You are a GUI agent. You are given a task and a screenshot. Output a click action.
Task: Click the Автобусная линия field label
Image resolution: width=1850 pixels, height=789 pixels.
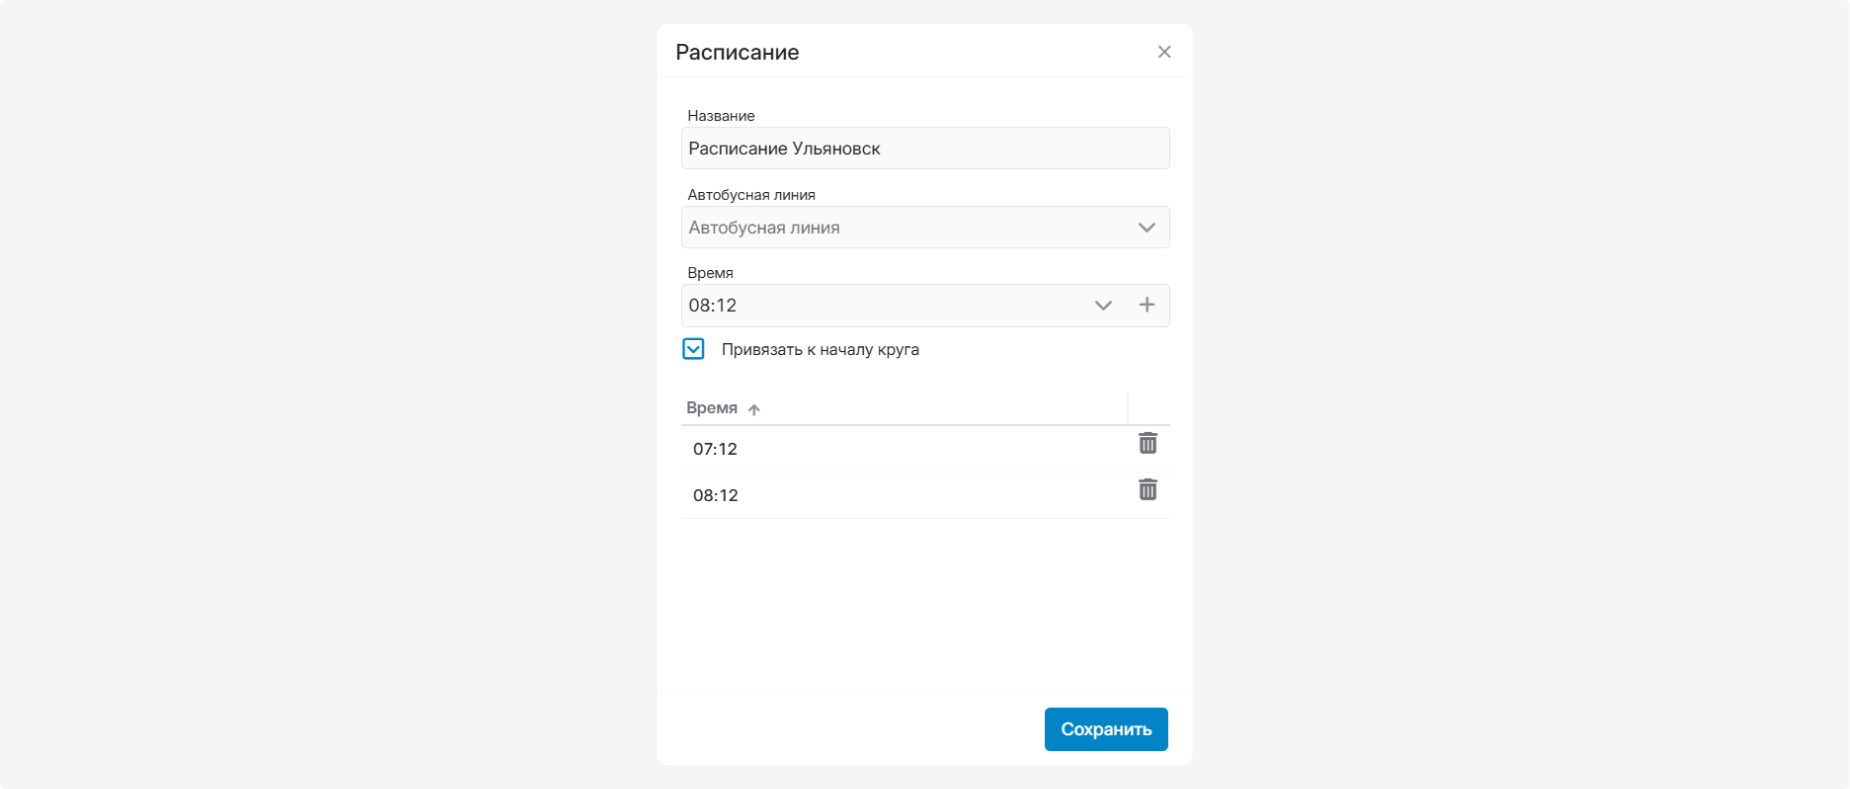(x=751, y=195)
